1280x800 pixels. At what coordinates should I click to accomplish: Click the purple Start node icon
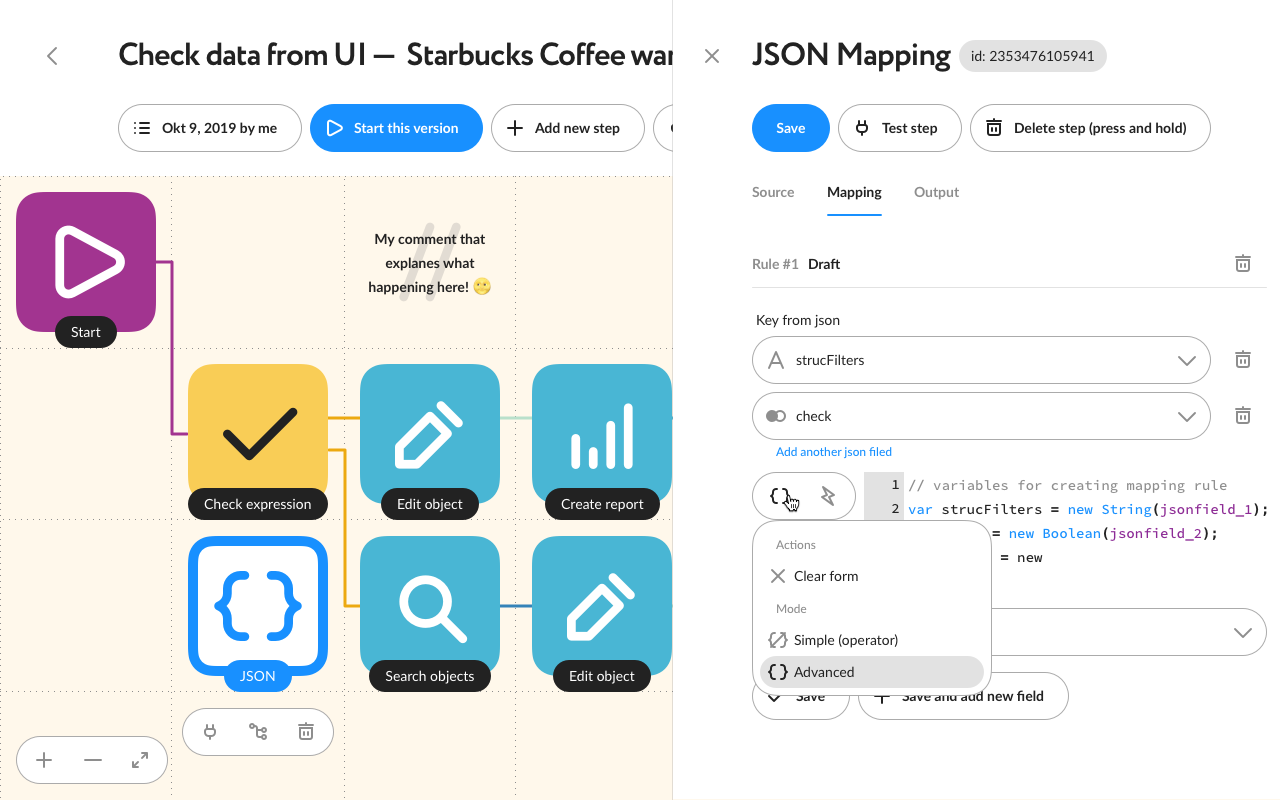pyautogui.click(x=86, y=262)
